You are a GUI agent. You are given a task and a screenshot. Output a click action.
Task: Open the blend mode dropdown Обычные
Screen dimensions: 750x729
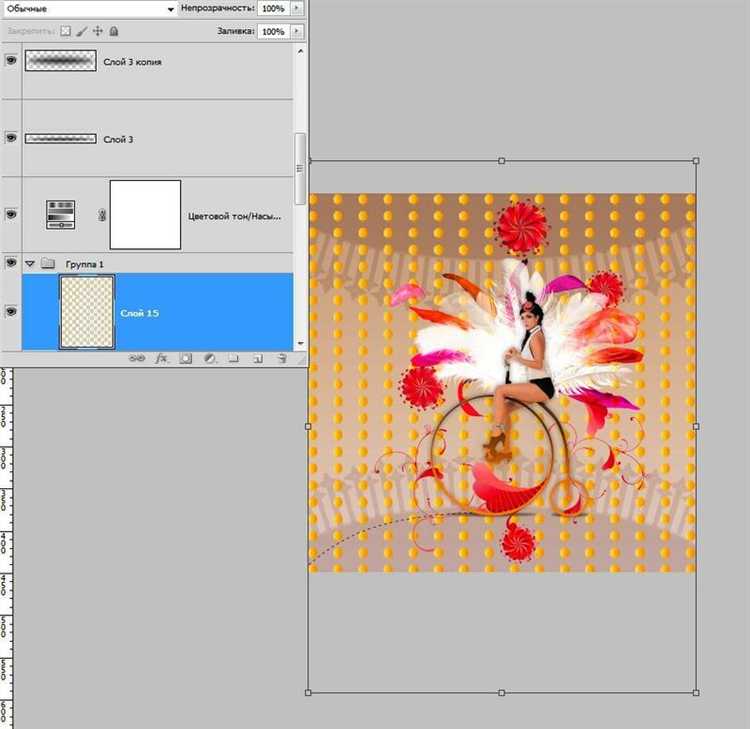pos(90,9)
